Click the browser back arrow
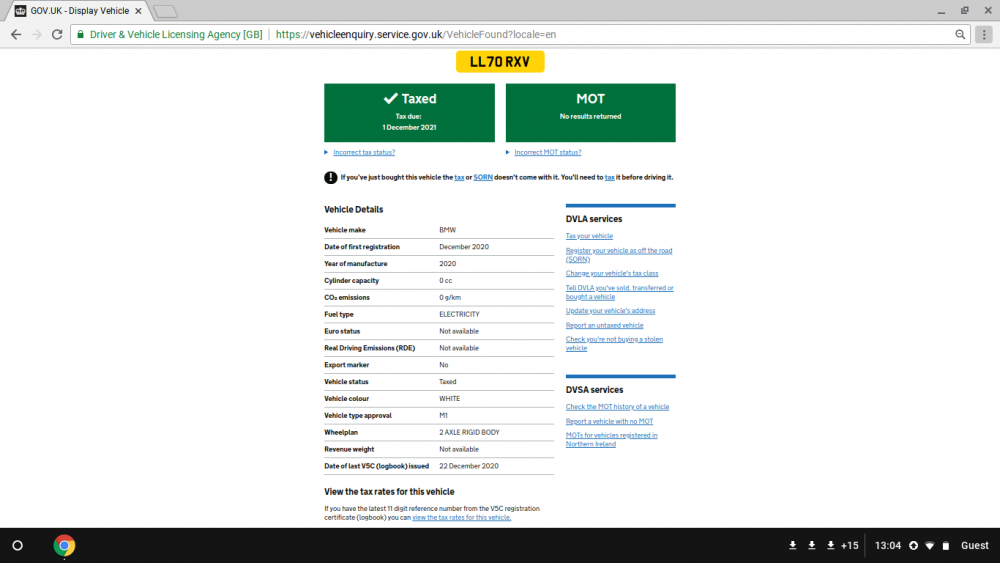This screenshot has width=1000, height=563. tap(16, 34)
